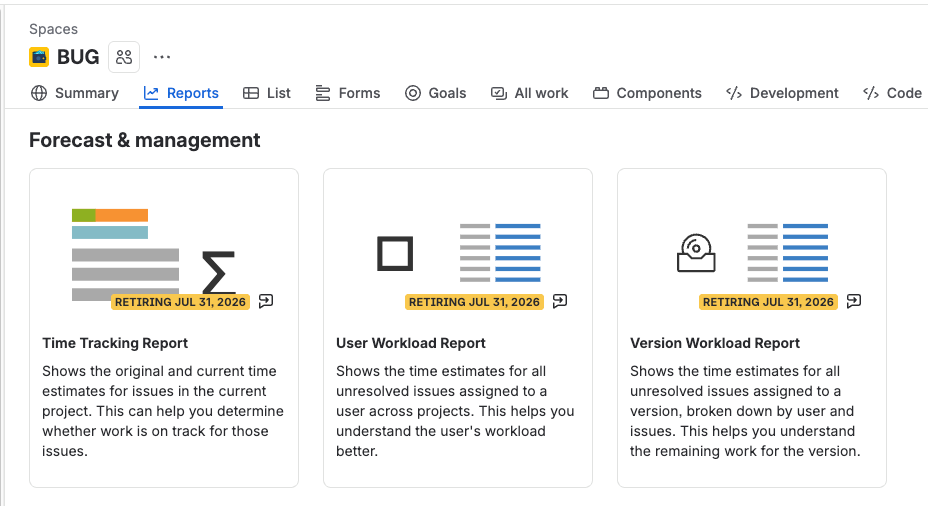Open the Goals tab
The width and height of the screenshot is (928, 506).
click(436, 94)
